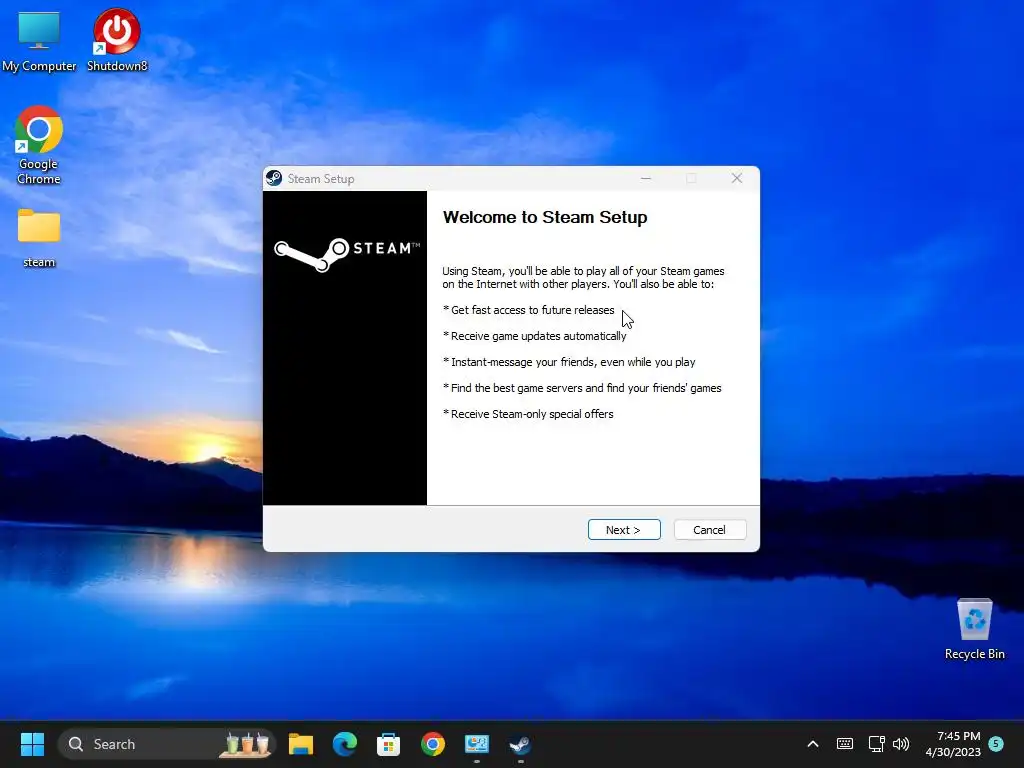Click the "Welcome to Steam Setup" heading

(545, 217)
